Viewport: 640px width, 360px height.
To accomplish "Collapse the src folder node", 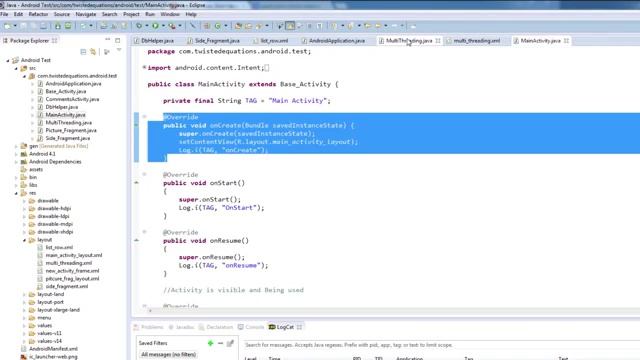I will tap(16, 68).
